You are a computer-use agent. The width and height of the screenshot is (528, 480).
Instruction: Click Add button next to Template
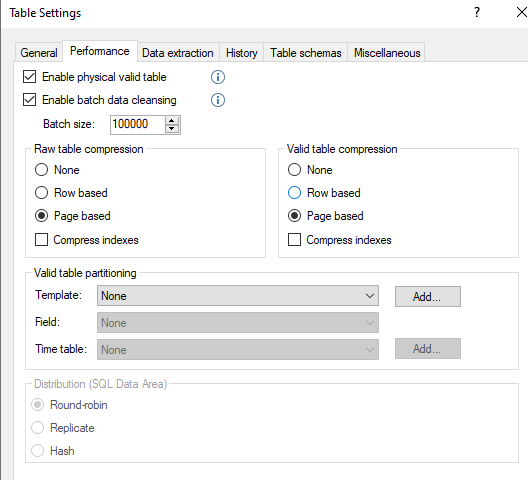(x=428, y=296)
